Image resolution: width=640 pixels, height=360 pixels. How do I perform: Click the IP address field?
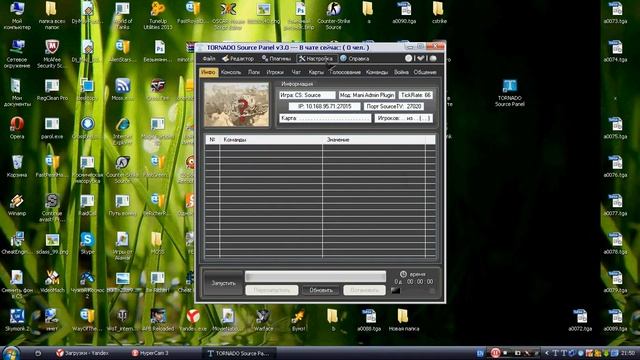tap(324, 107)
